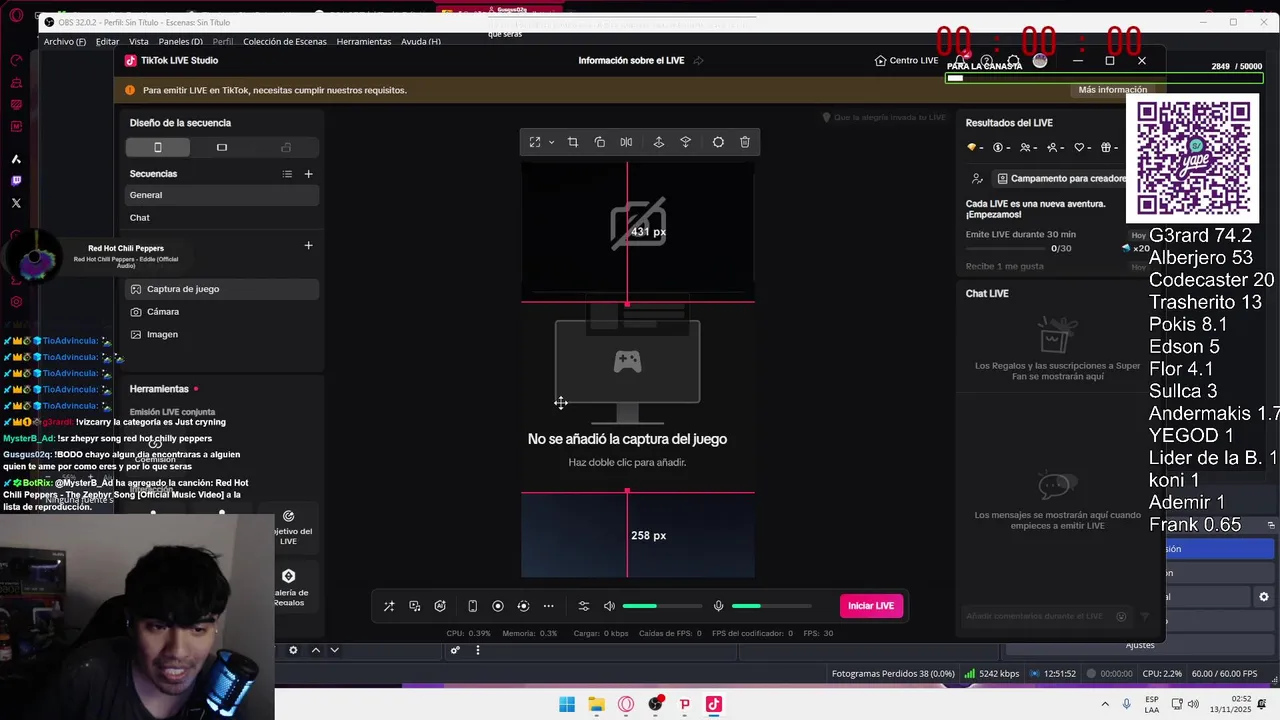Open Información sobre el LIVE share arrow
Screen dimensions: 1280x720
point(699,61)
